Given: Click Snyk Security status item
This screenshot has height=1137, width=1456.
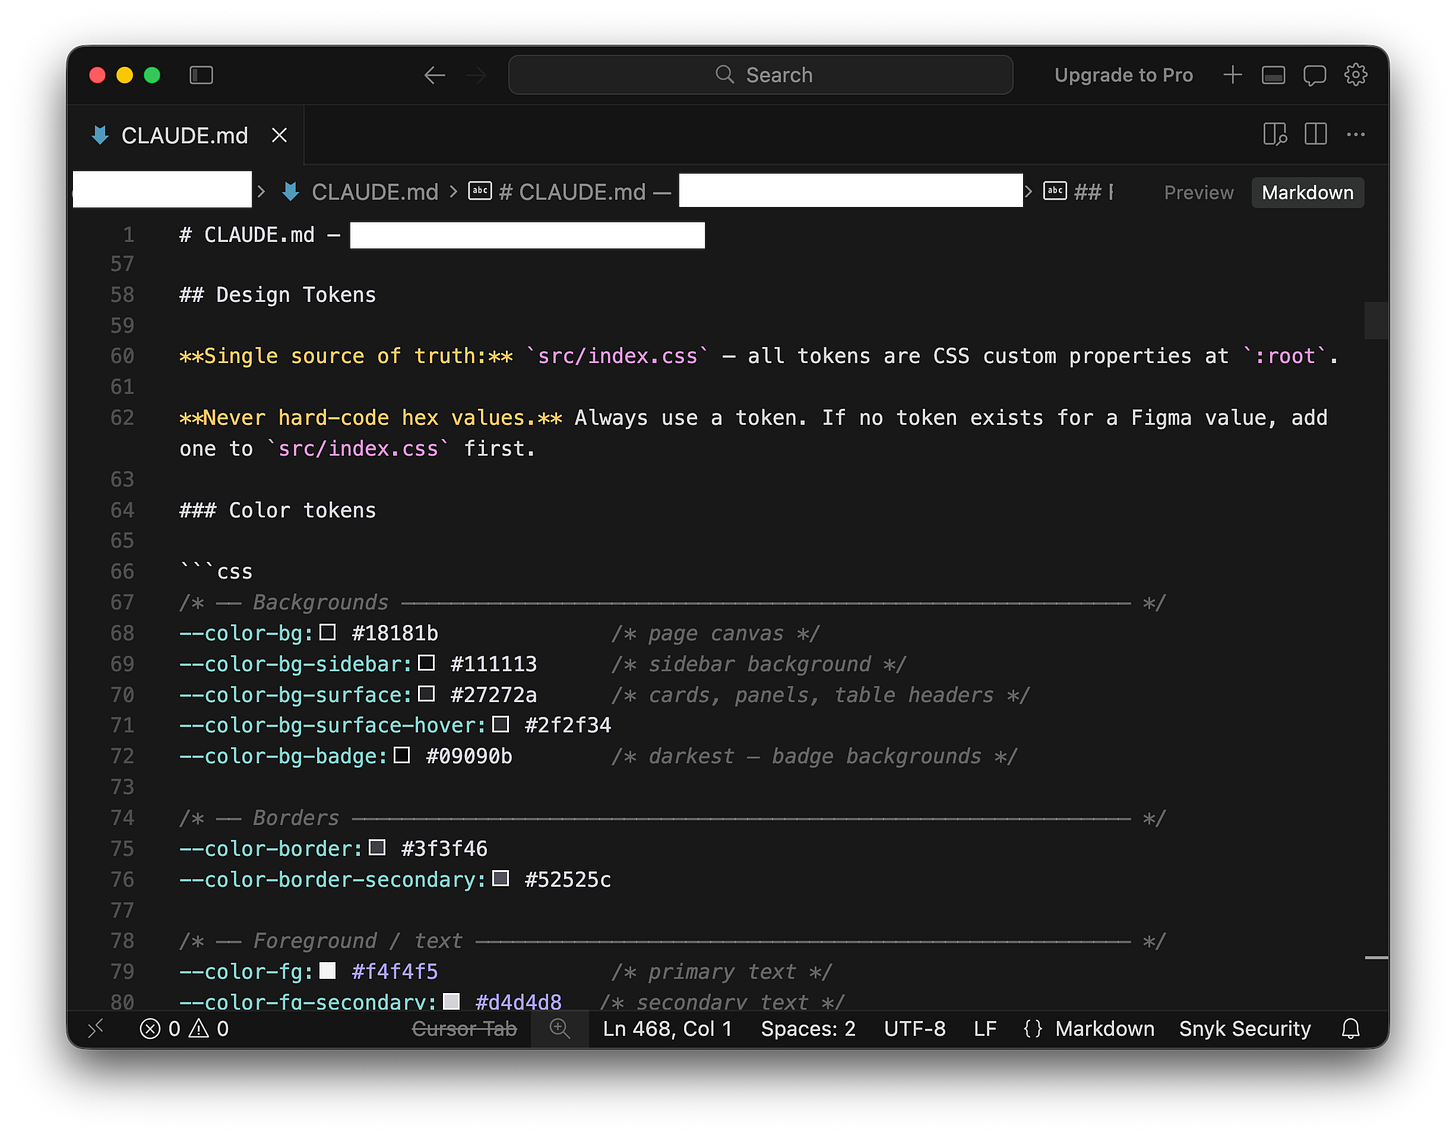Looking at the screenshot, I should tap(1244, 1028).
